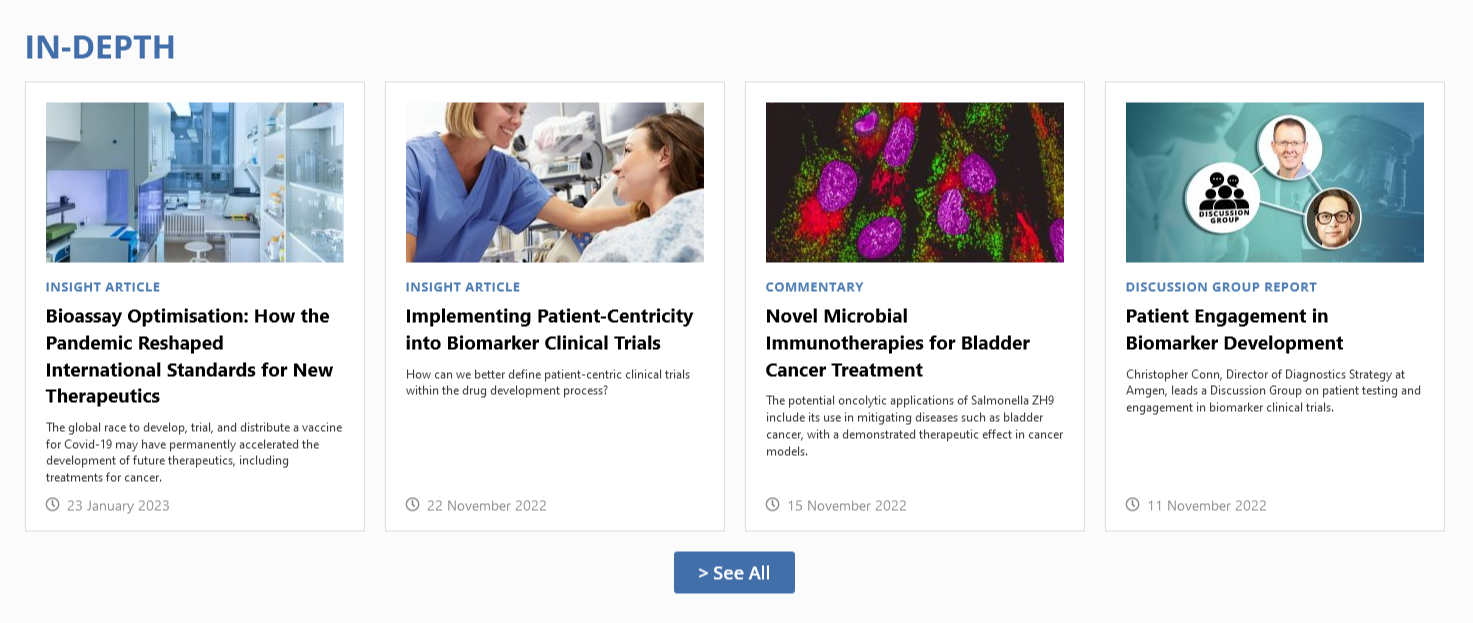This screenshot has height=623, width=1473.
Task: Click the laboratory image thumbnail
Action: click(195, 182)
